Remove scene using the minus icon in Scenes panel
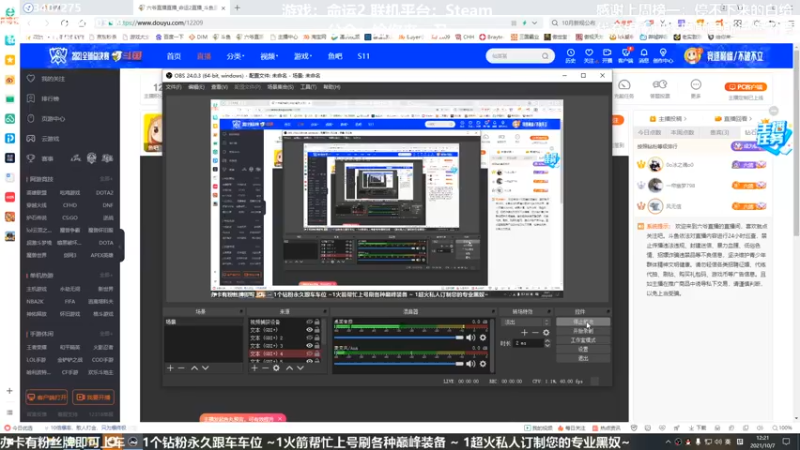 [181, 368]
